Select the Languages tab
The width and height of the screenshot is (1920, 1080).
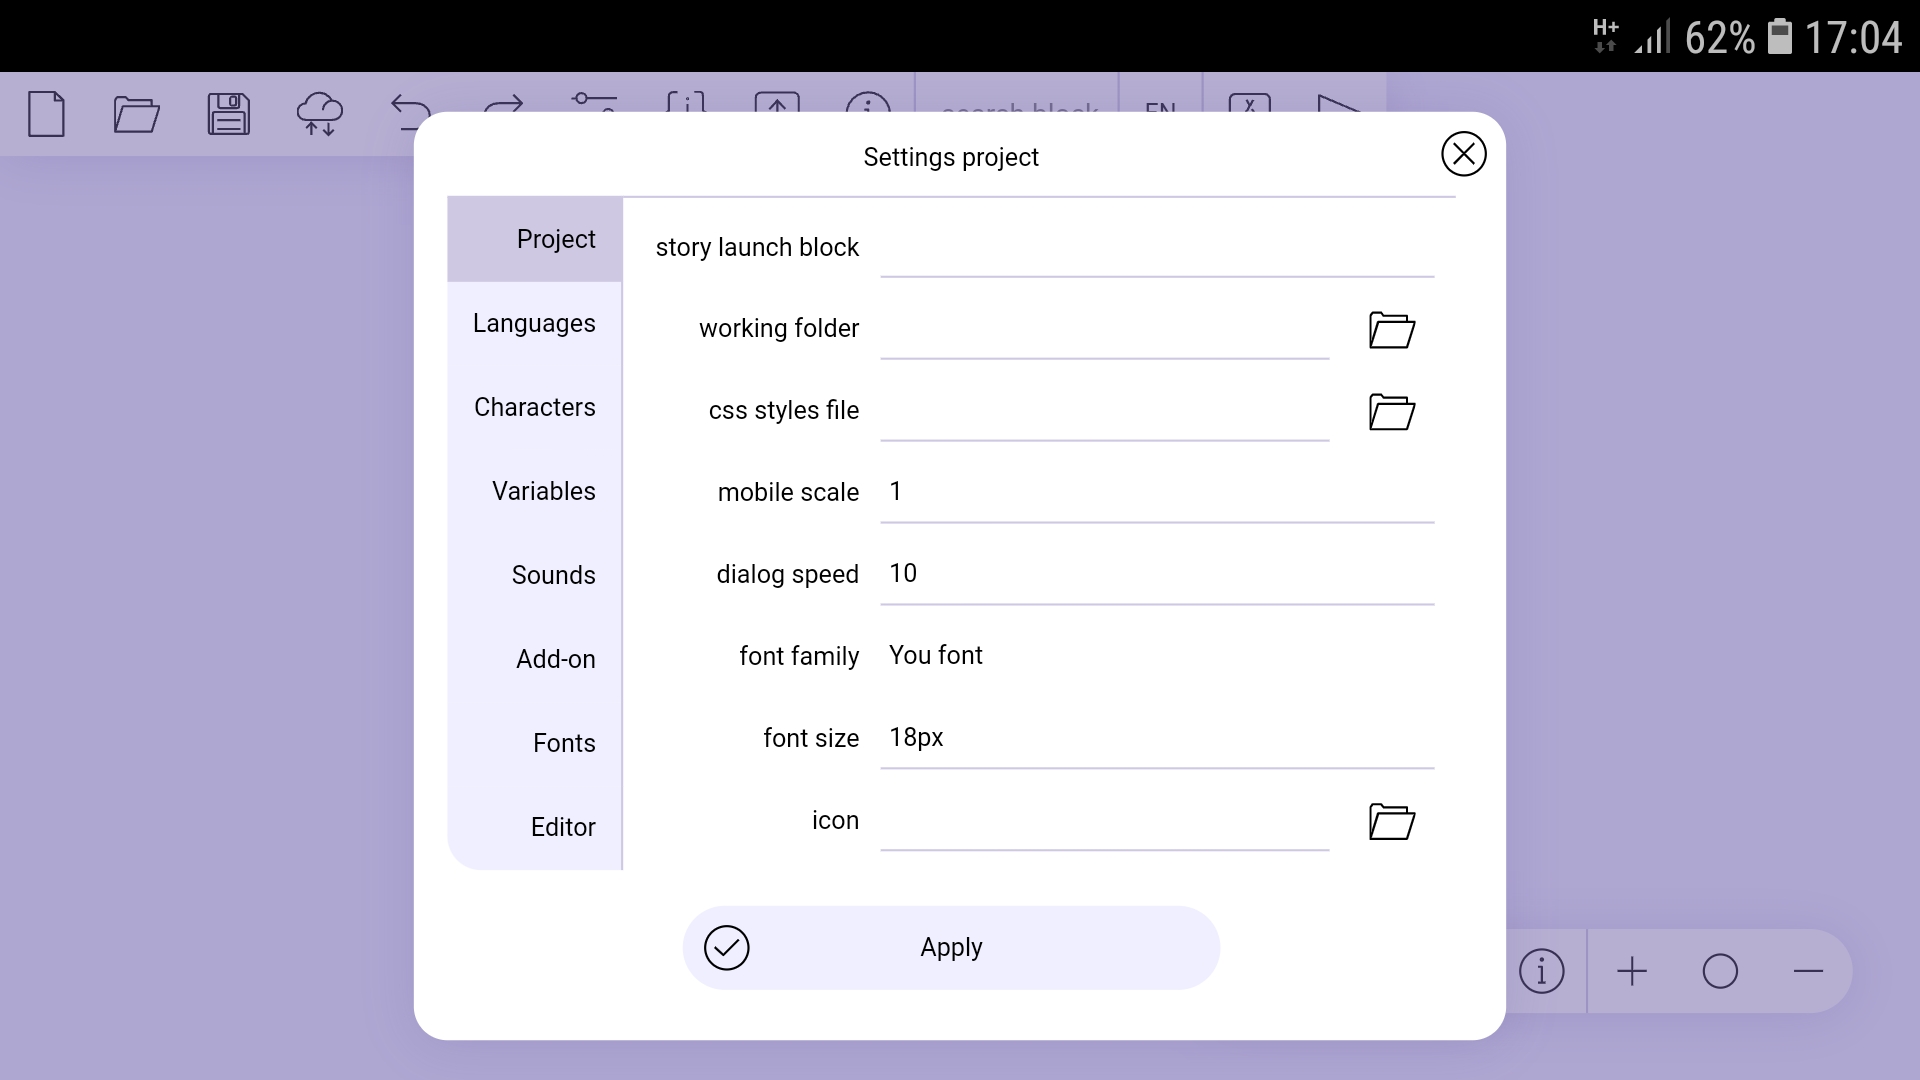coord(534,323)
